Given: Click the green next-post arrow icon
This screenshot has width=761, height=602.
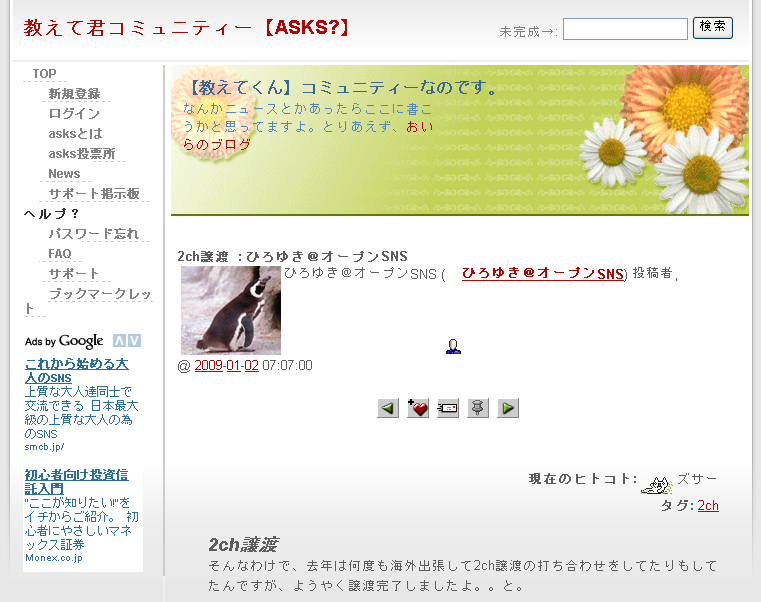Looking at the screenshot, I should pyautogui.click(x=508, y=408).
